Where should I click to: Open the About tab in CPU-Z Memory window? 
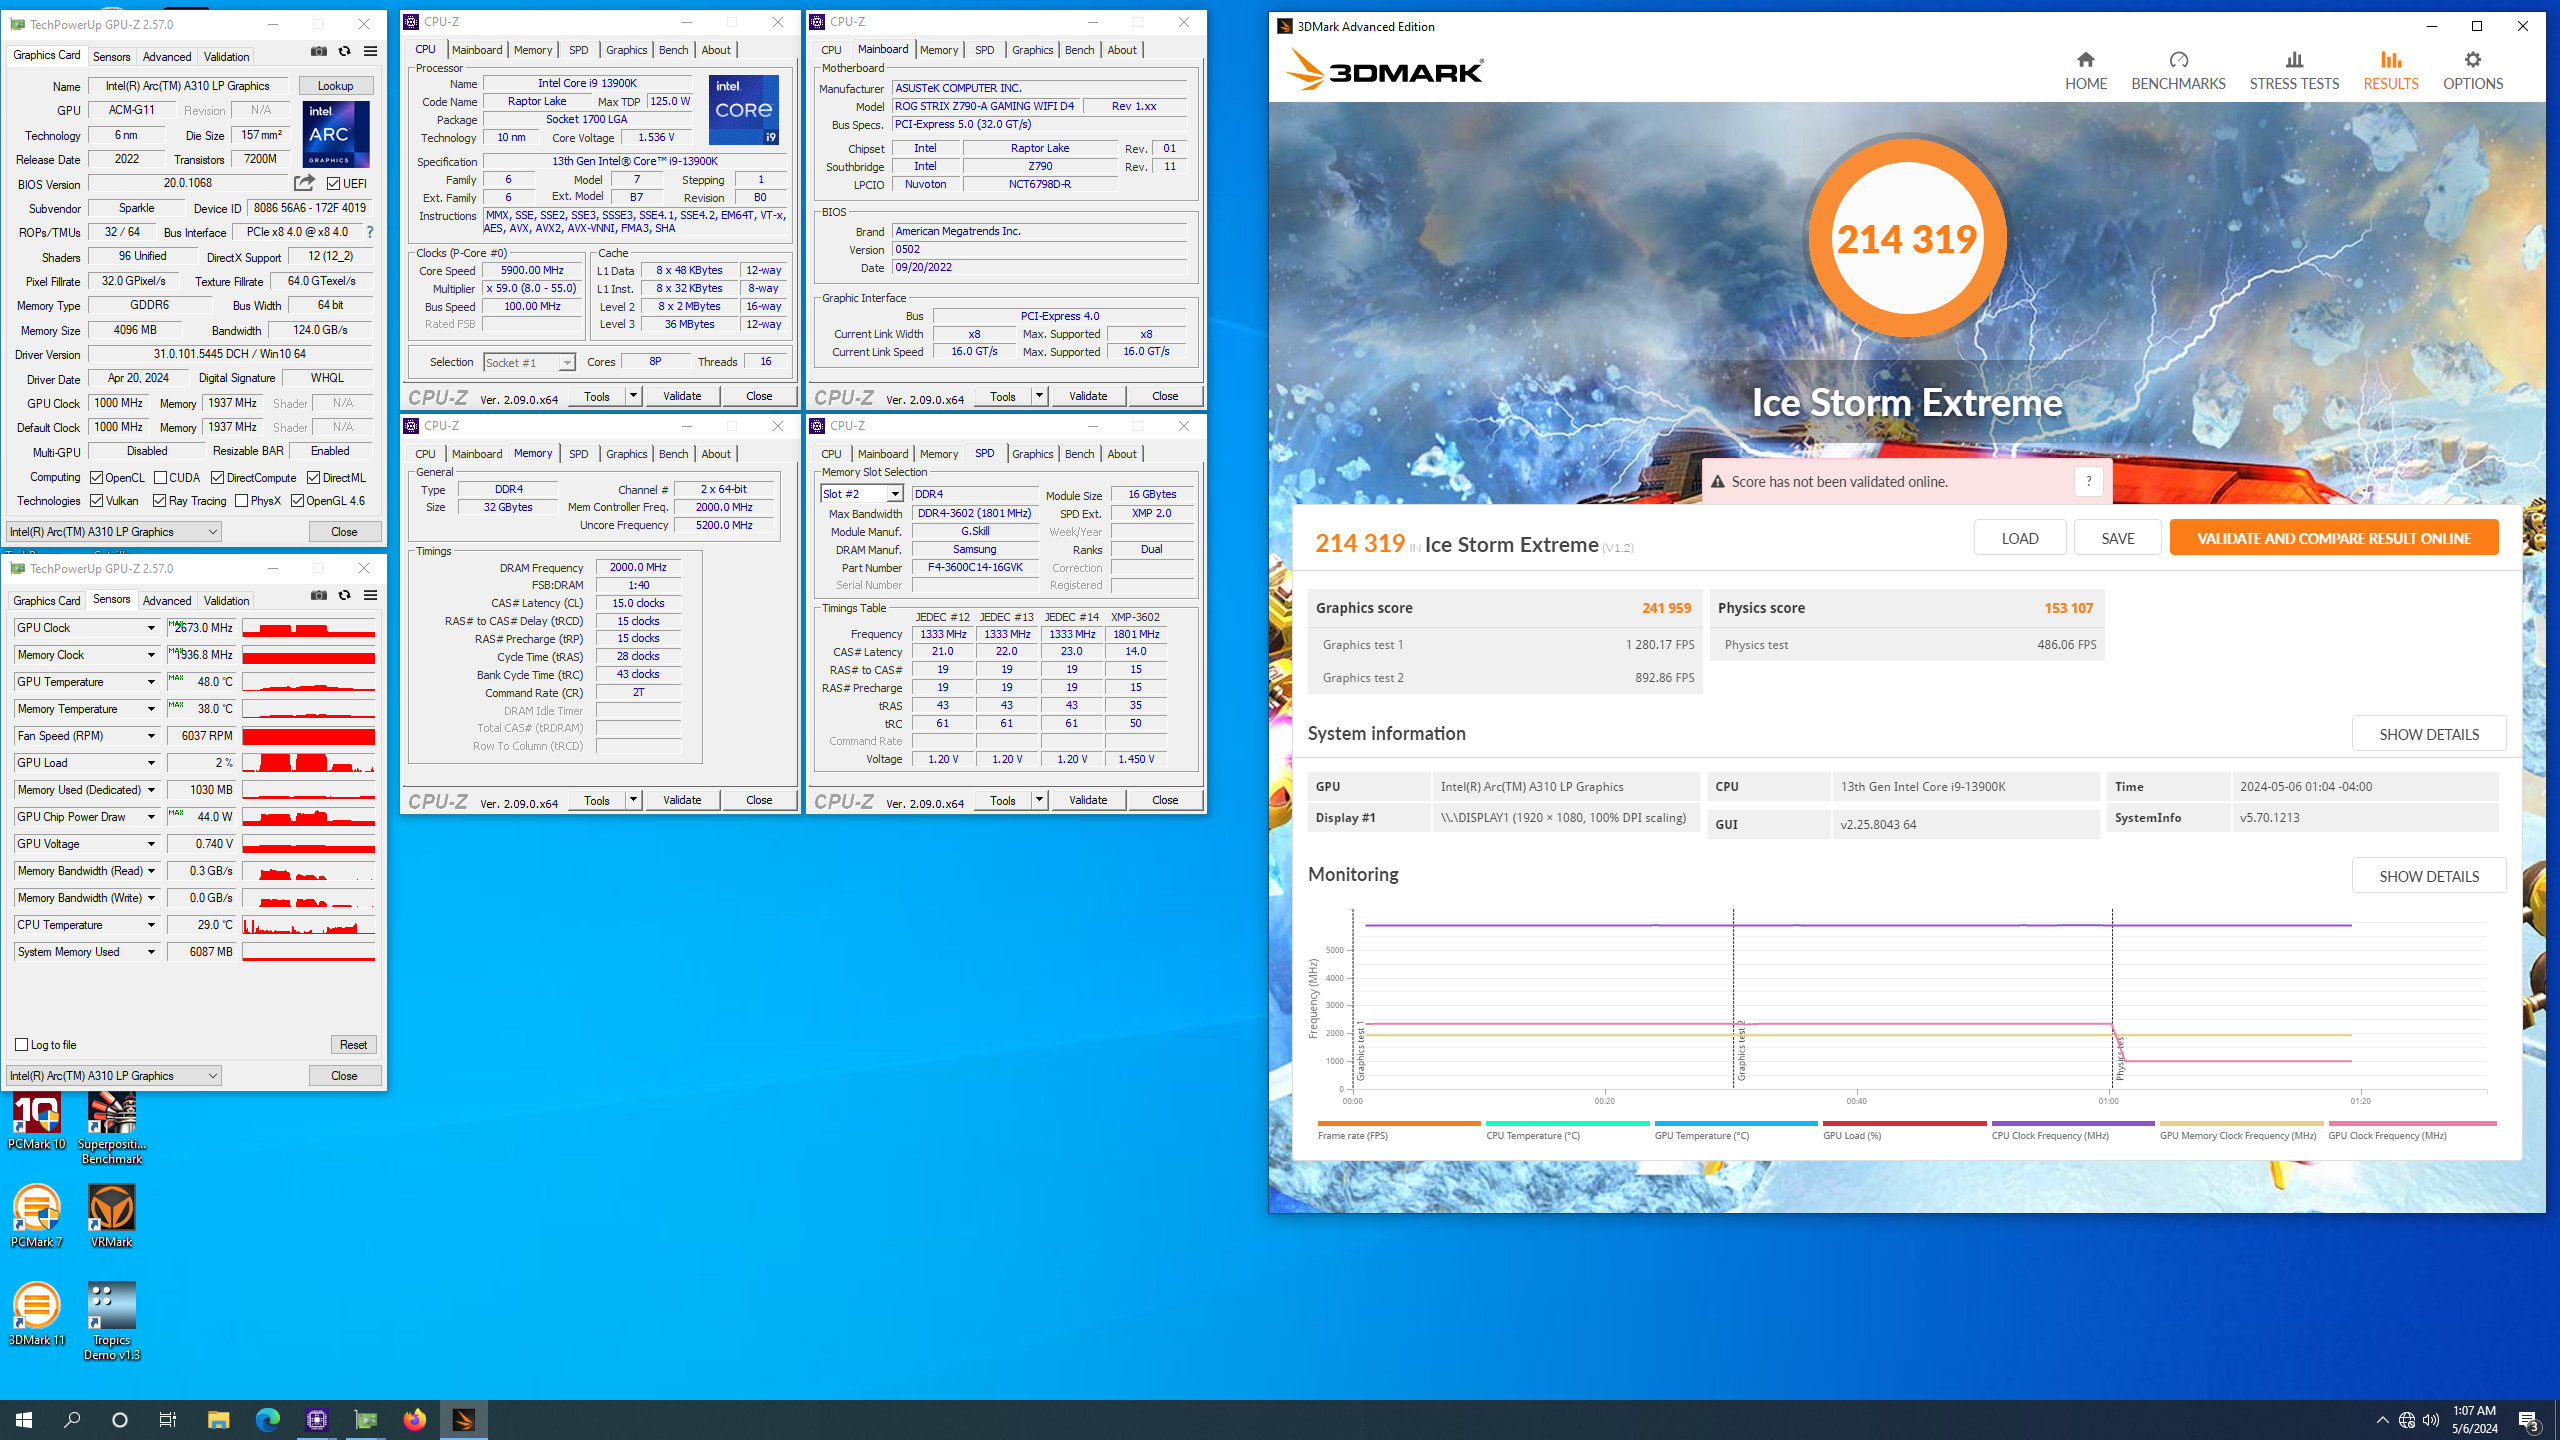point(716,454)
